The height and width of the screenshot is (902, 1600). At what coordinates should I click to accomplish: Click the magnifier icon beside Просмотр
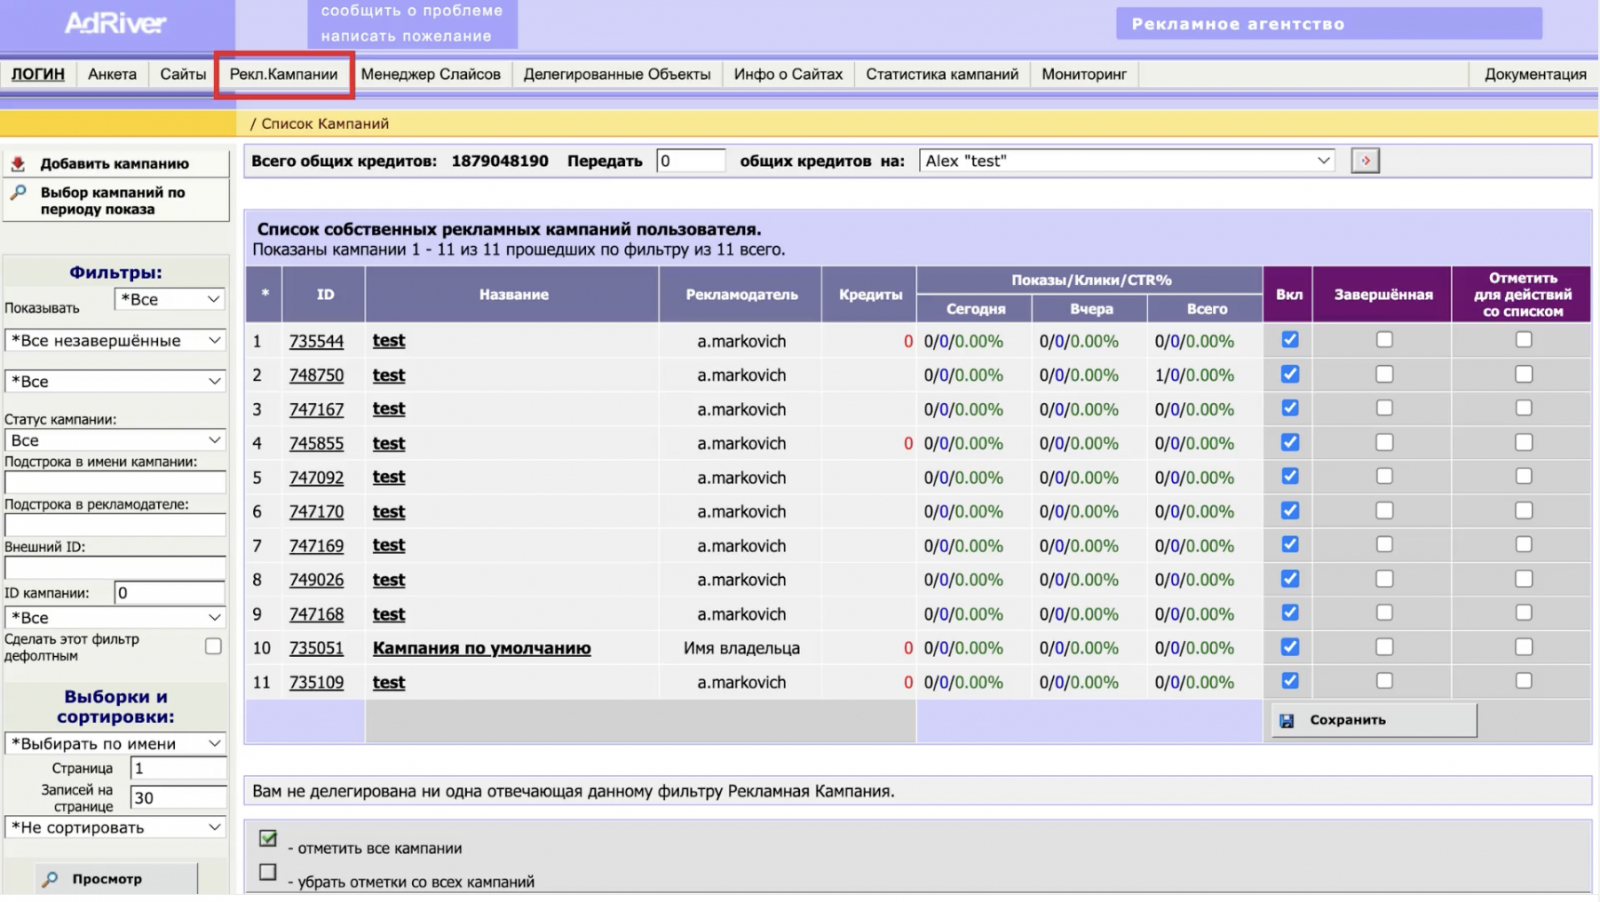coord(49,879)
